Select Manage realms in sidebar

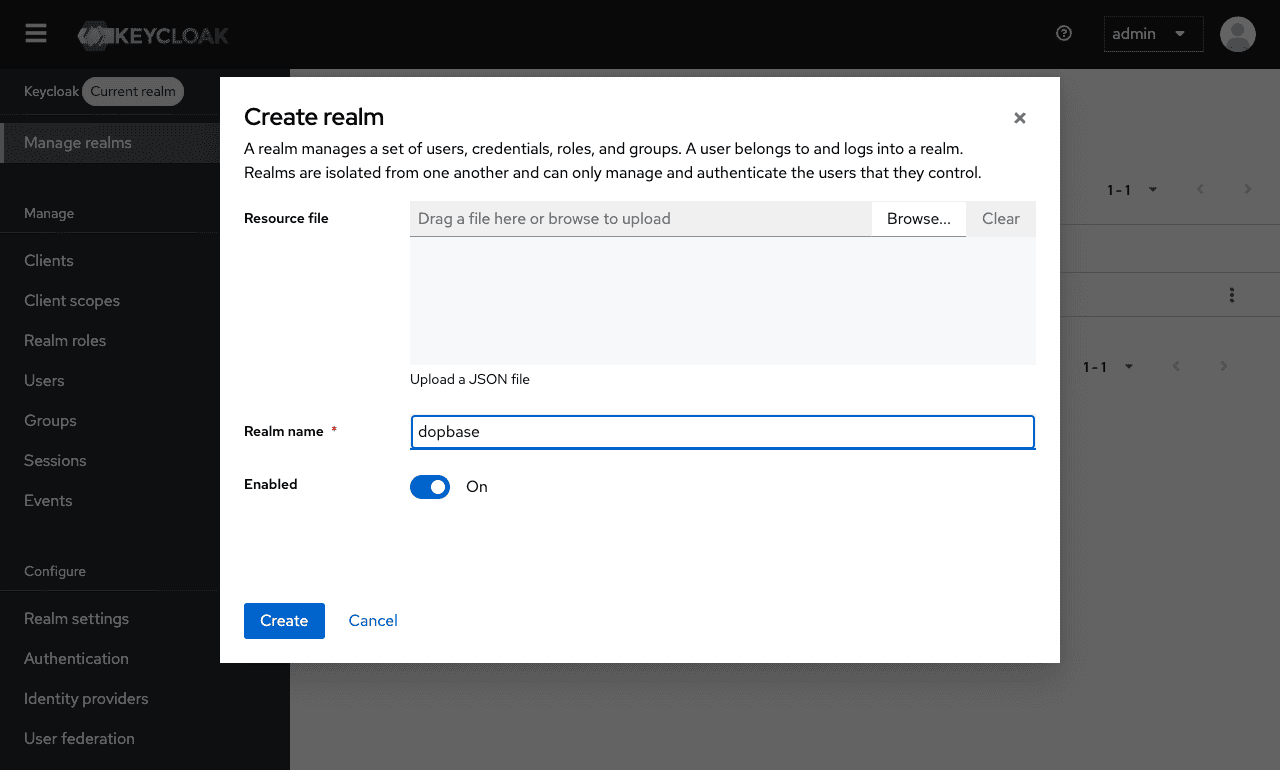(x=110, y=143)
